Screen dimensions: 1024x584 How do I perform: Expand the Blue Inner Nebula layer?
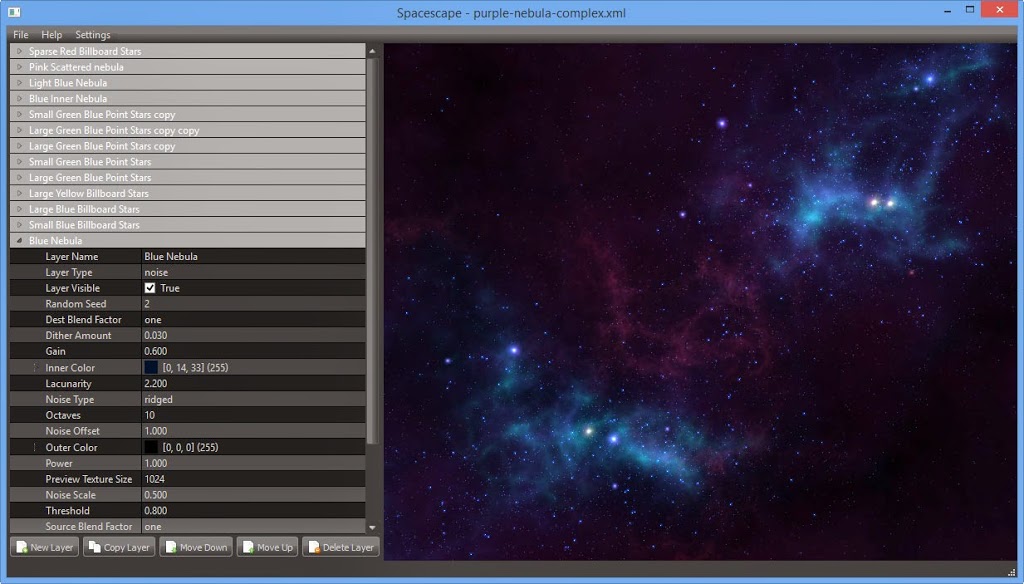(x=19, y=99)
